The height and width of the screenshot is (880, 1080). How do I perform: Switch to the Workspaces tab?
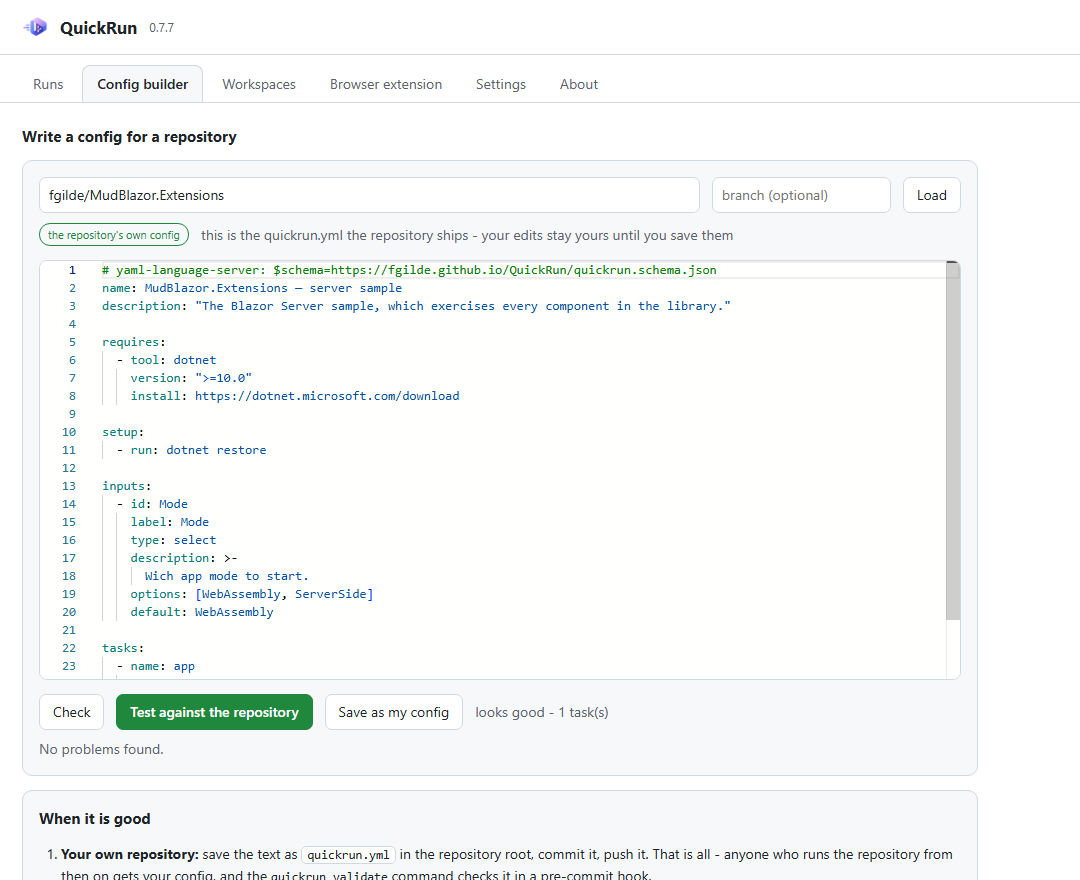[259, 84]
